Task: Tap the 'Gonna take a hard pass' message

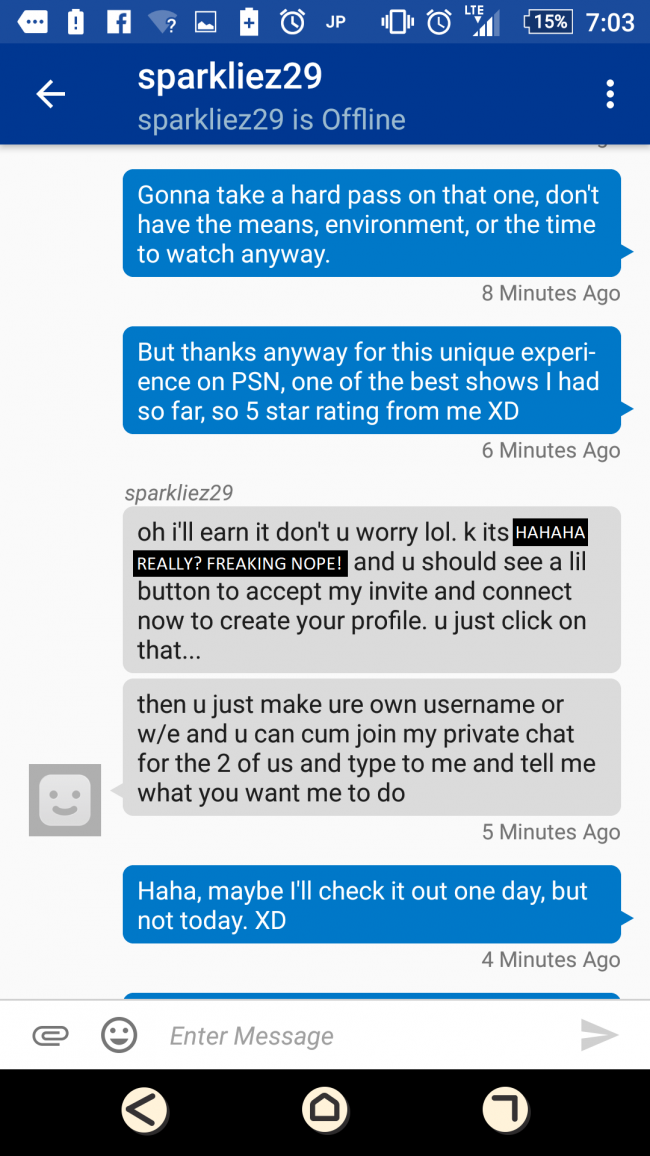Action: coord(372,223)
